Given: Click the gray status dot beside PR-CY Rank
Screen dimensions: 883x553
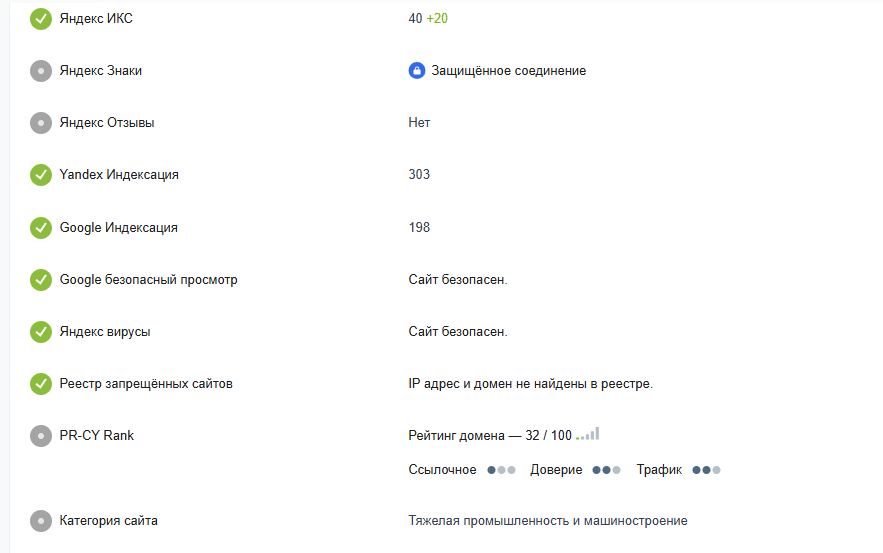Looking at the screenshot, I should [x=41, y=436].
